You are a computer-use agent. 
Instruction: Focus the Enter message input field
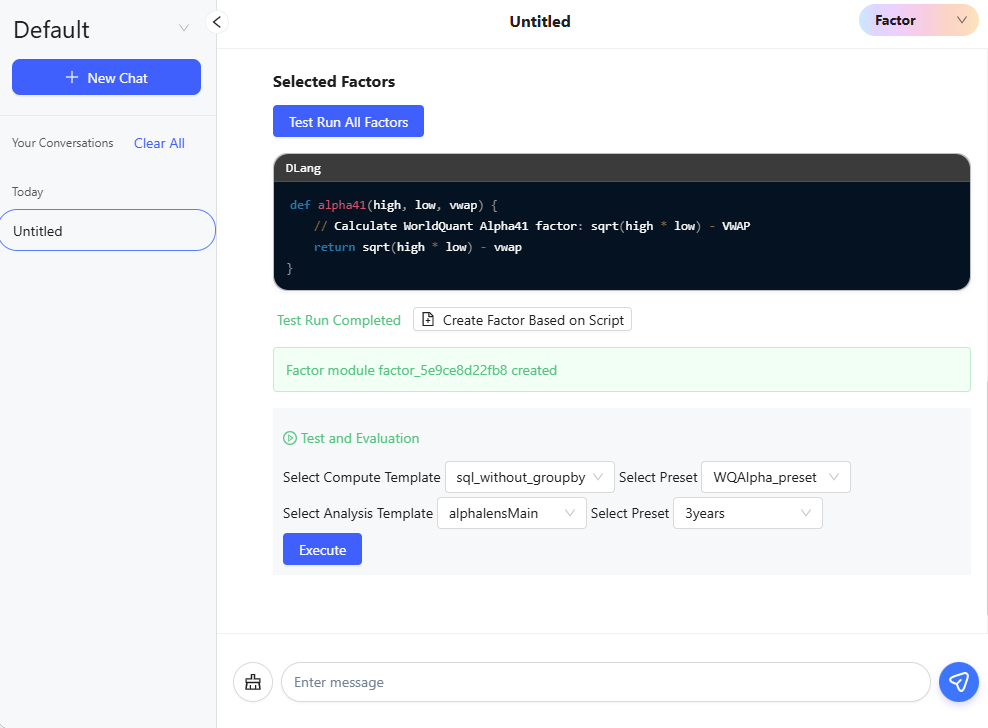pos(605,682)
